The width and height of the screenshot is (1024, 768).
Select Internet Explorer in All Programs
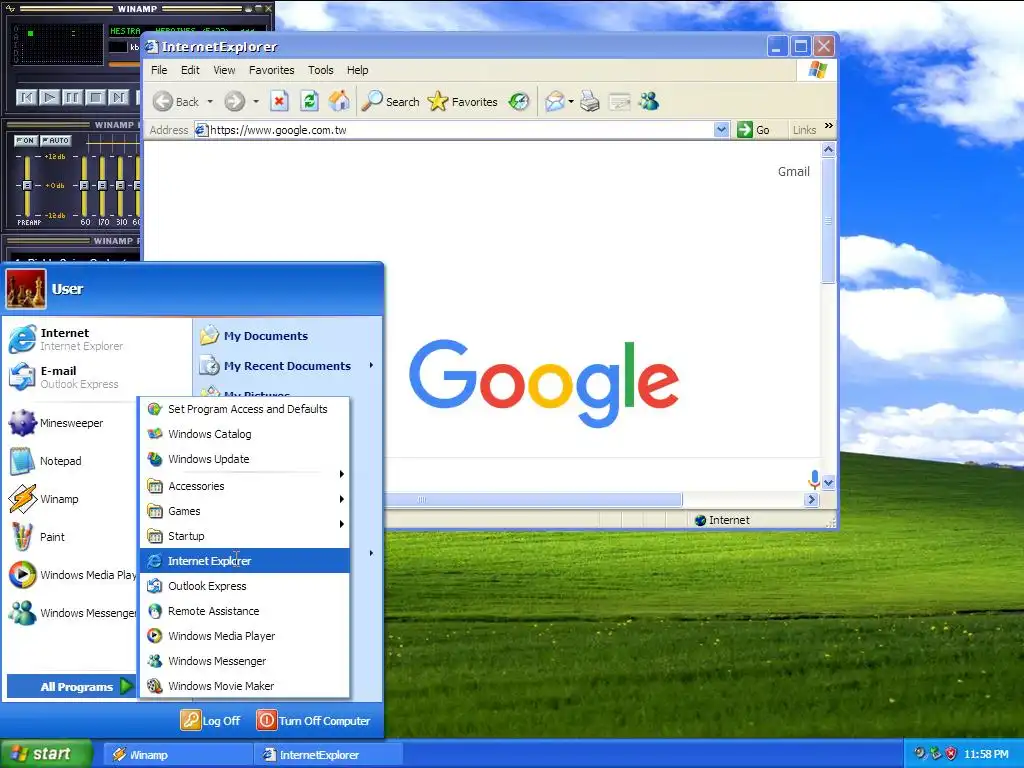[245, 560]
